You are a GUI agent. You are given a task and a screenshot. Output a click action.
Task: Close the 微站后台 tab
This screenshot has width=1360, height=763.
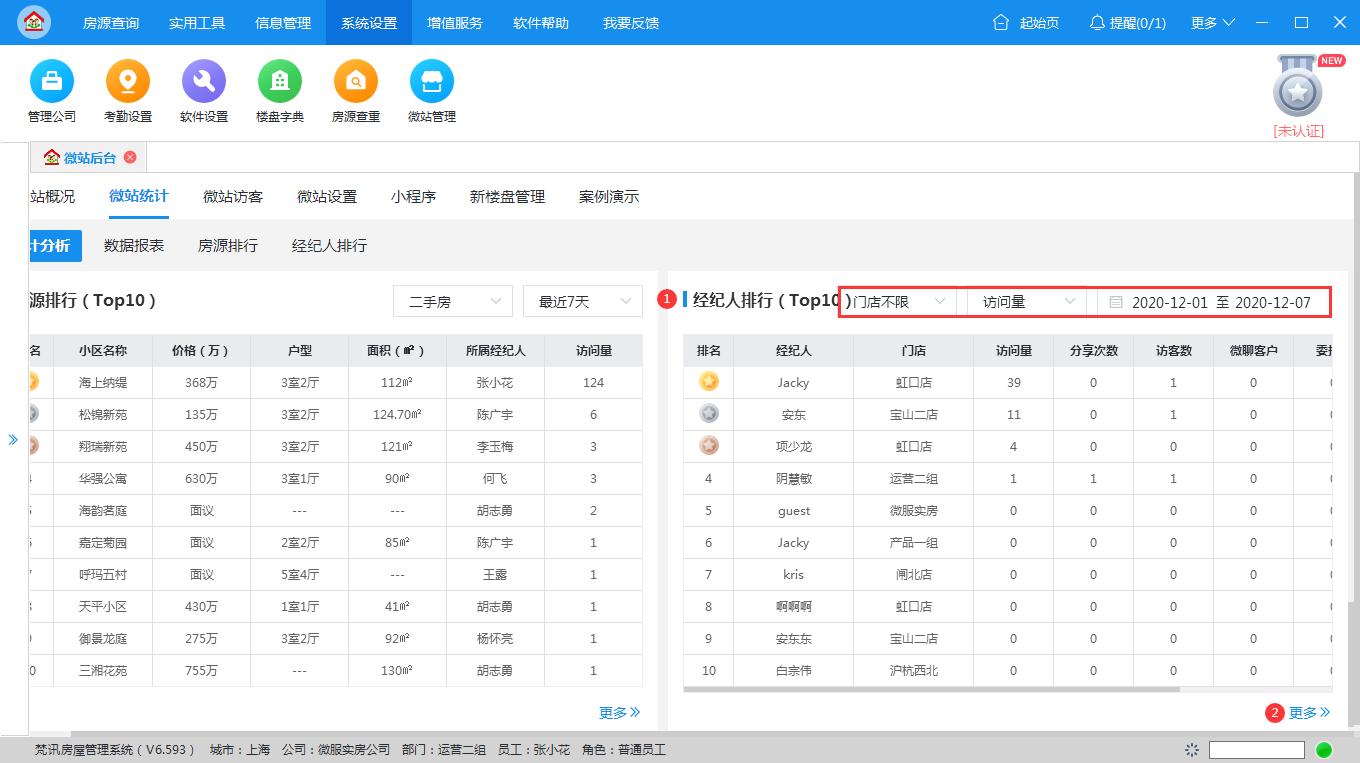click(x=129, y=156)
